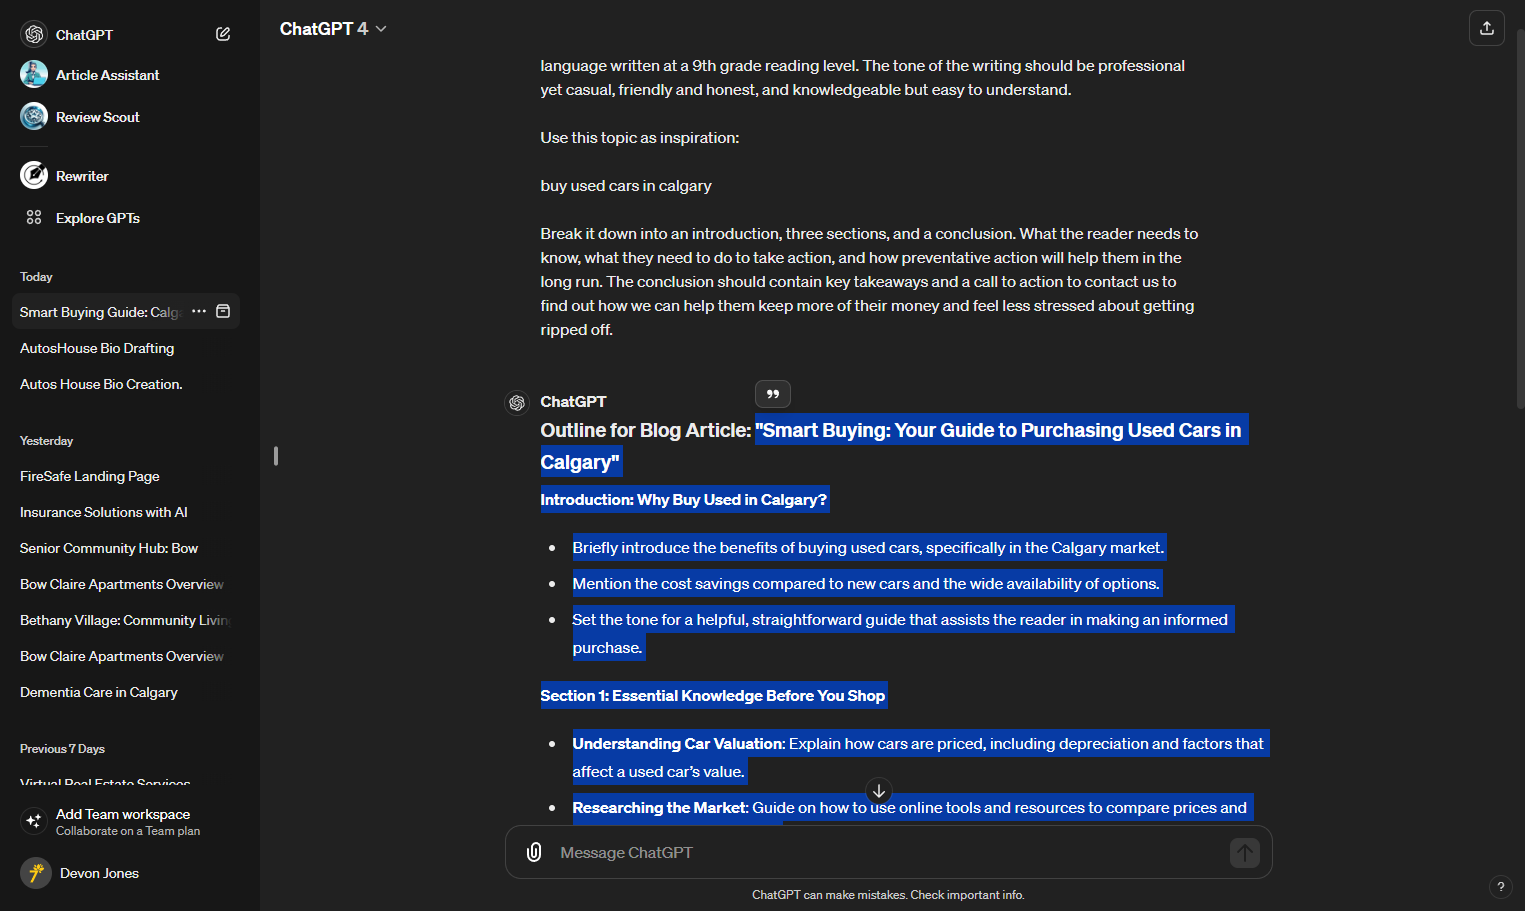Viewport: 1525px width, 911px height.
Task: Click the conversation vertical scrollbar
Action: pyautogui.click(x=1519, y=220)
